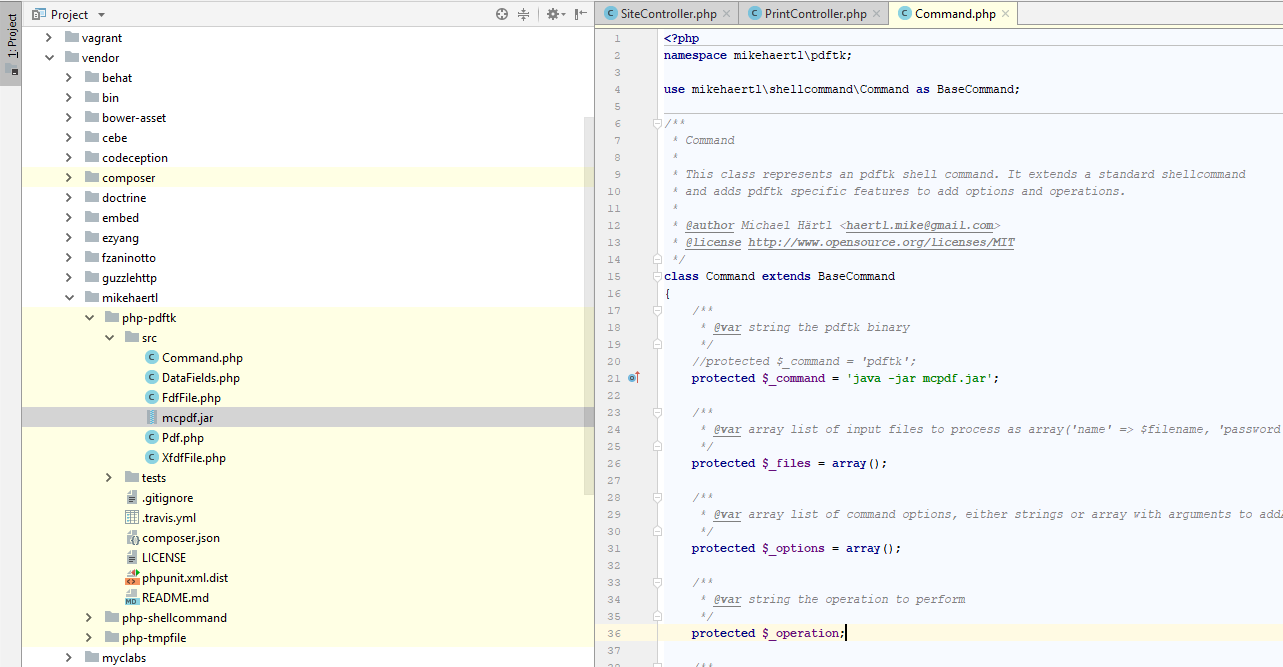This screenshot has height=667, width=1283.
Task: Collapse the doc comment fold on line 6
Action: [x=655, y=124]
